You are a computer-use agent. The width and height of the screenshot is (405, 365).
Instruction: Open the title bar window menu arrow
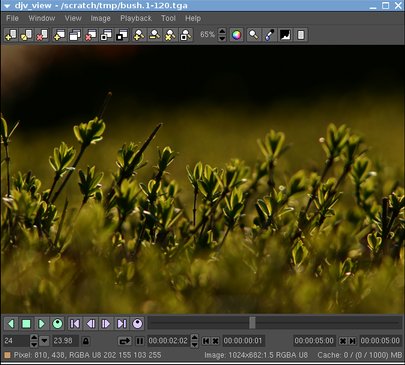[x=7, y=6]
